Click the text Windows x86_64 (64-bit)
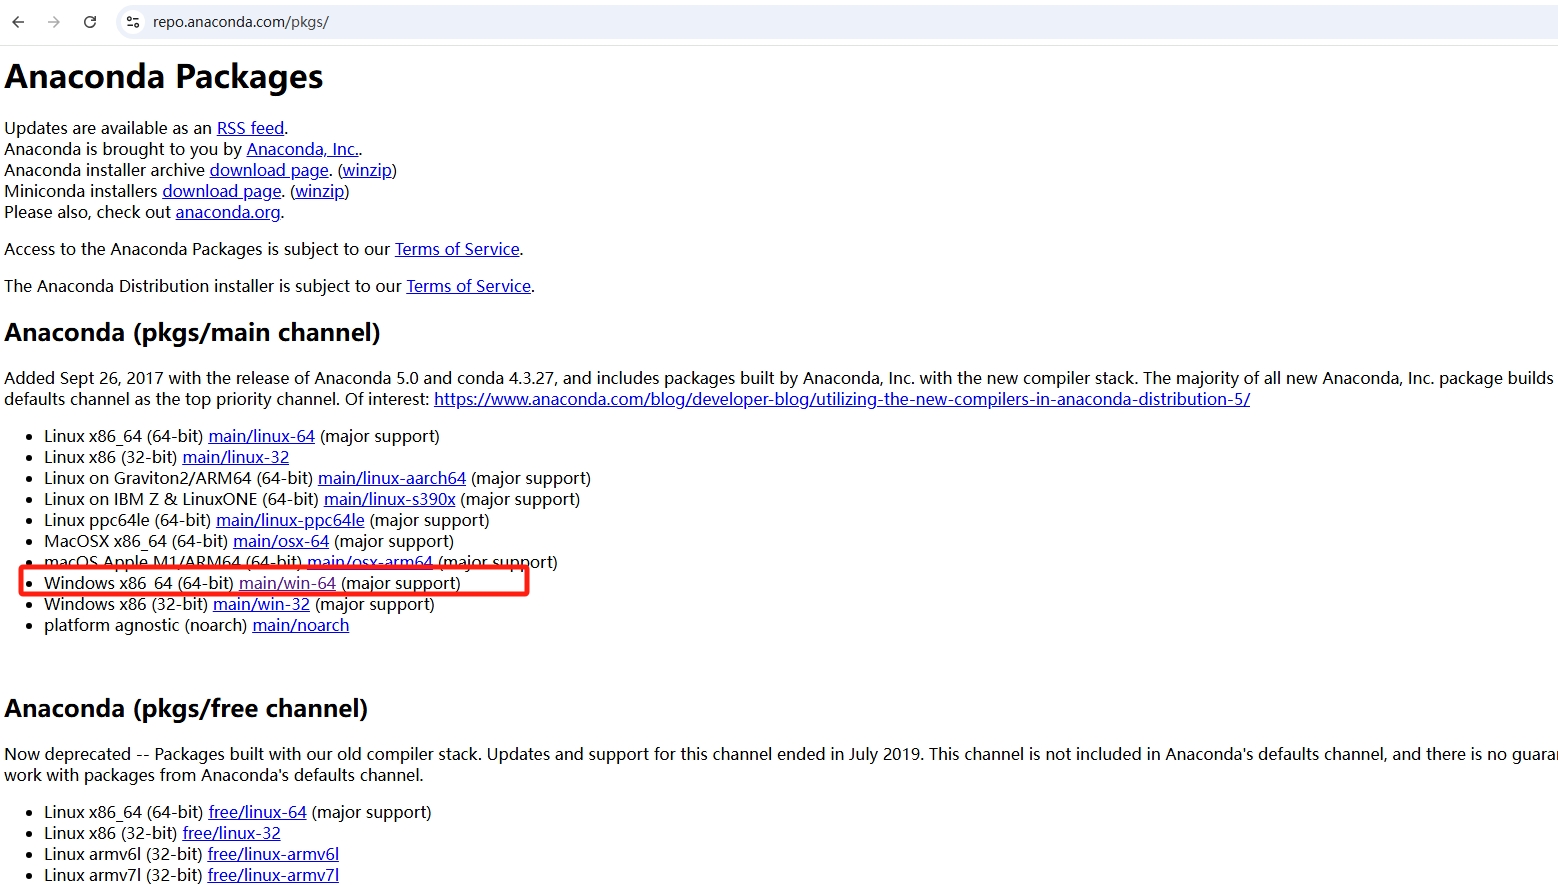The height and width of the screenshot is (885, 1558). pyautogui.click(x=139, y=583)
